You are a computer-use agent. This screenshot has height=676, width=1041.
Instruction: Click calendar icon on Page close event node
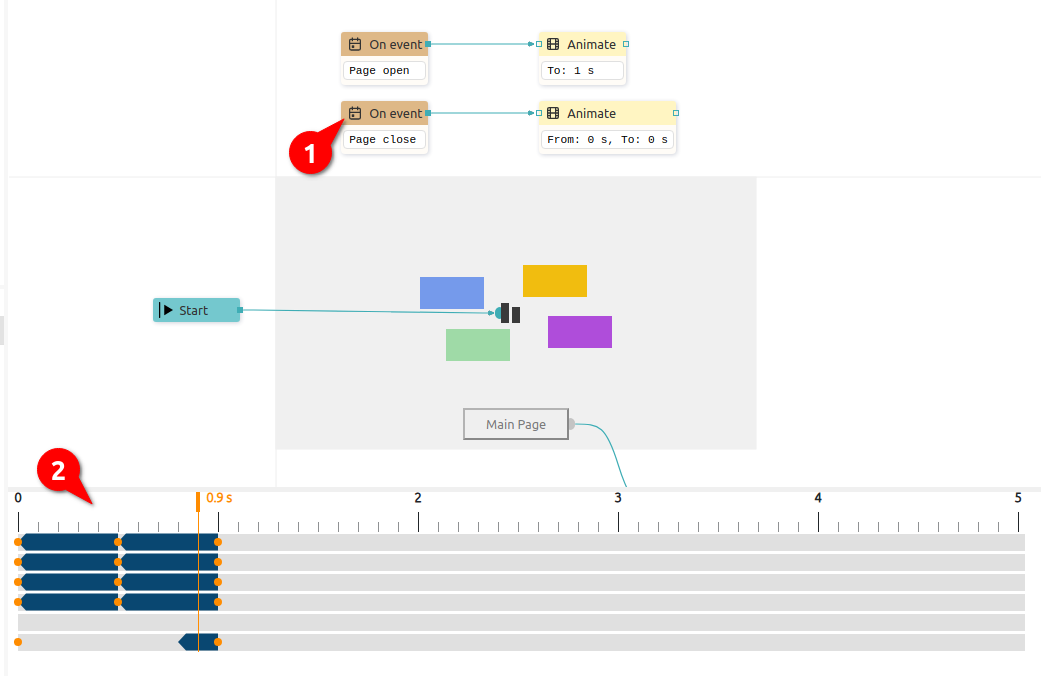pos(355,114)
